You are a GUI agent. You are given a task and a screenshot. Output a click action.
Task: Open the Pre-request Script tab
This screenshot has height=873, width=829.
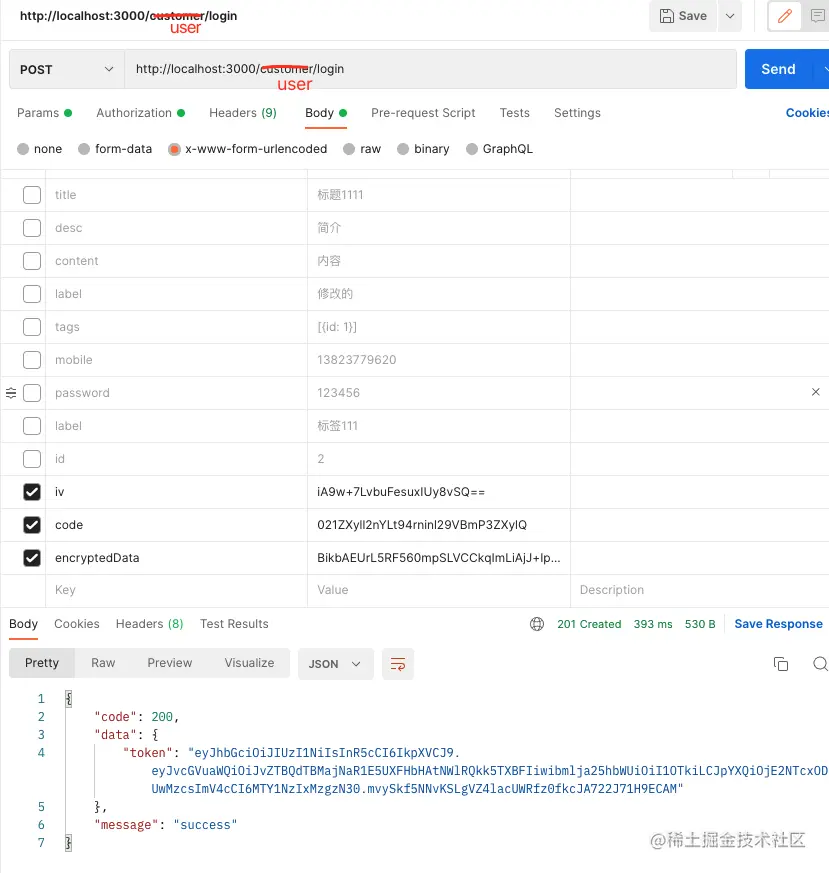(423, 113)
